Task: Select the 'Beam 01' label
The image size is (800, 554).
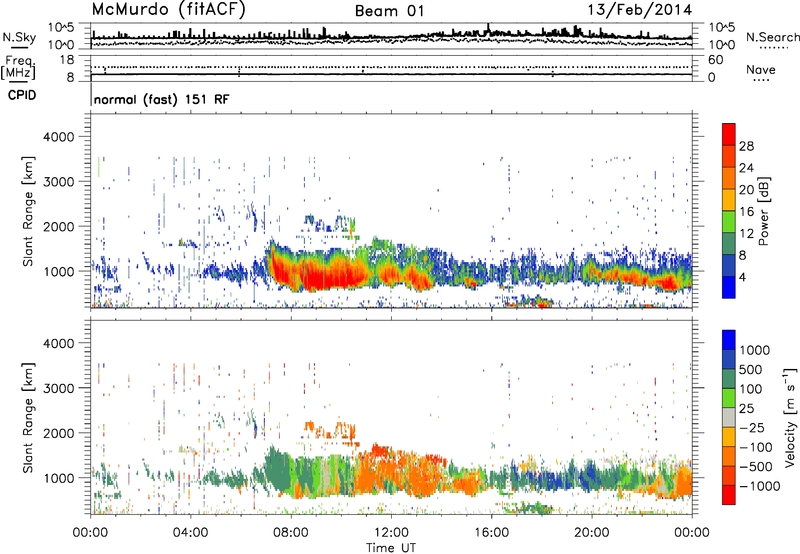Action: [x=389, y=11]
